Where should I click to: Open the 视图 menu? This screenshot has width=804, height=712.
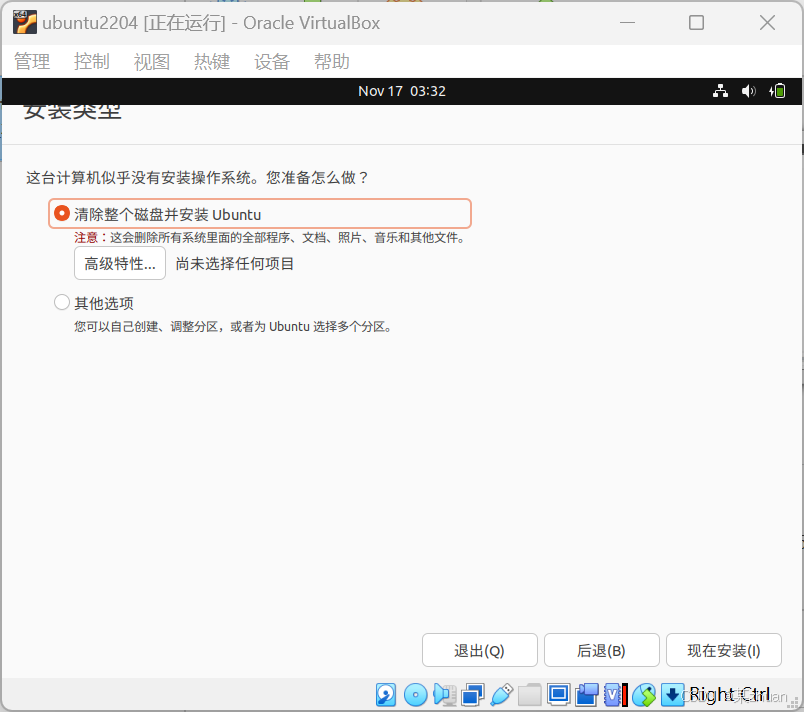tap(152, 62)
